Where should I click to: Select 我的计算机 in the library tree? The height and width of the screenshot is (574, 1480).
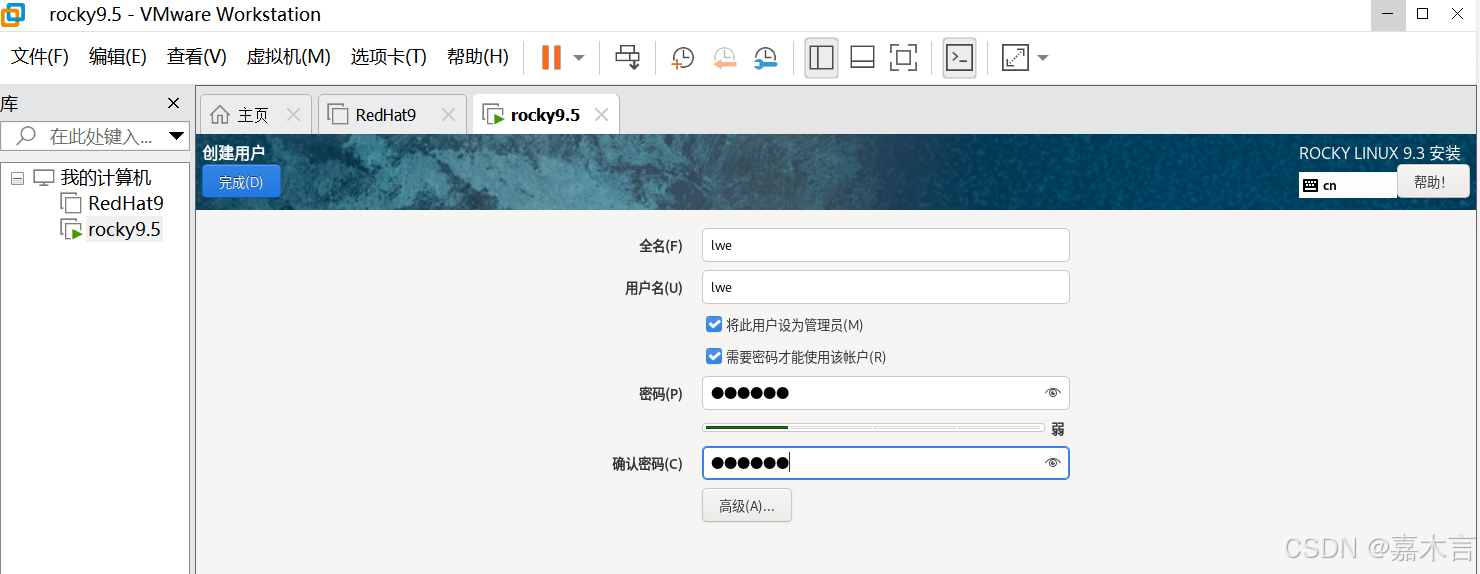pos(106,178)
